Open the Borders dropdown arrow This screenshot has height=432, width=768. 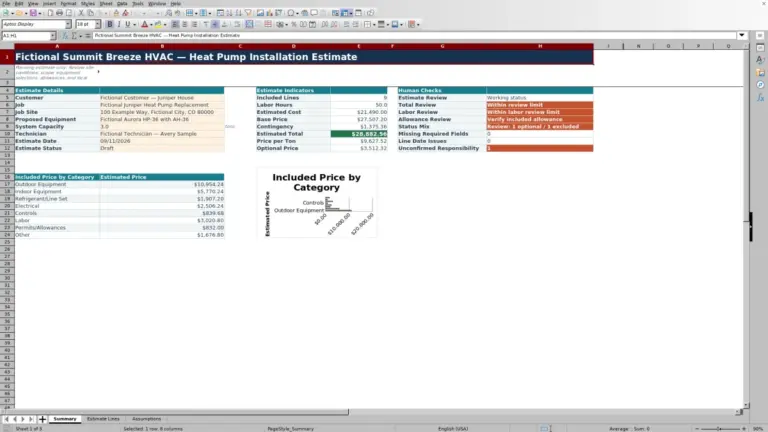(374, 24)
